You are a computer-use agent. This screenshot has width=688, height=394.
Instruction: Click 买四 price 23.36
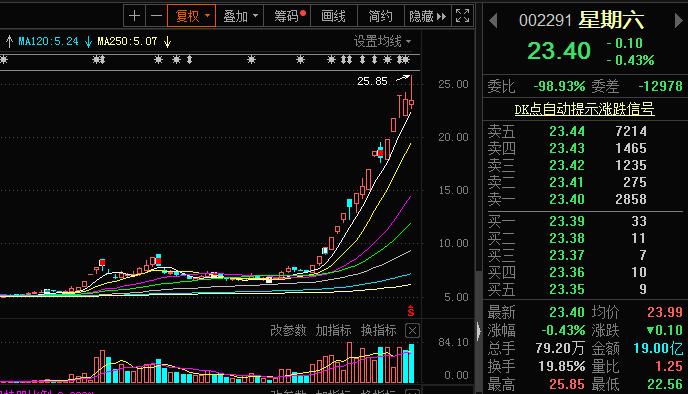click(567, 272)
